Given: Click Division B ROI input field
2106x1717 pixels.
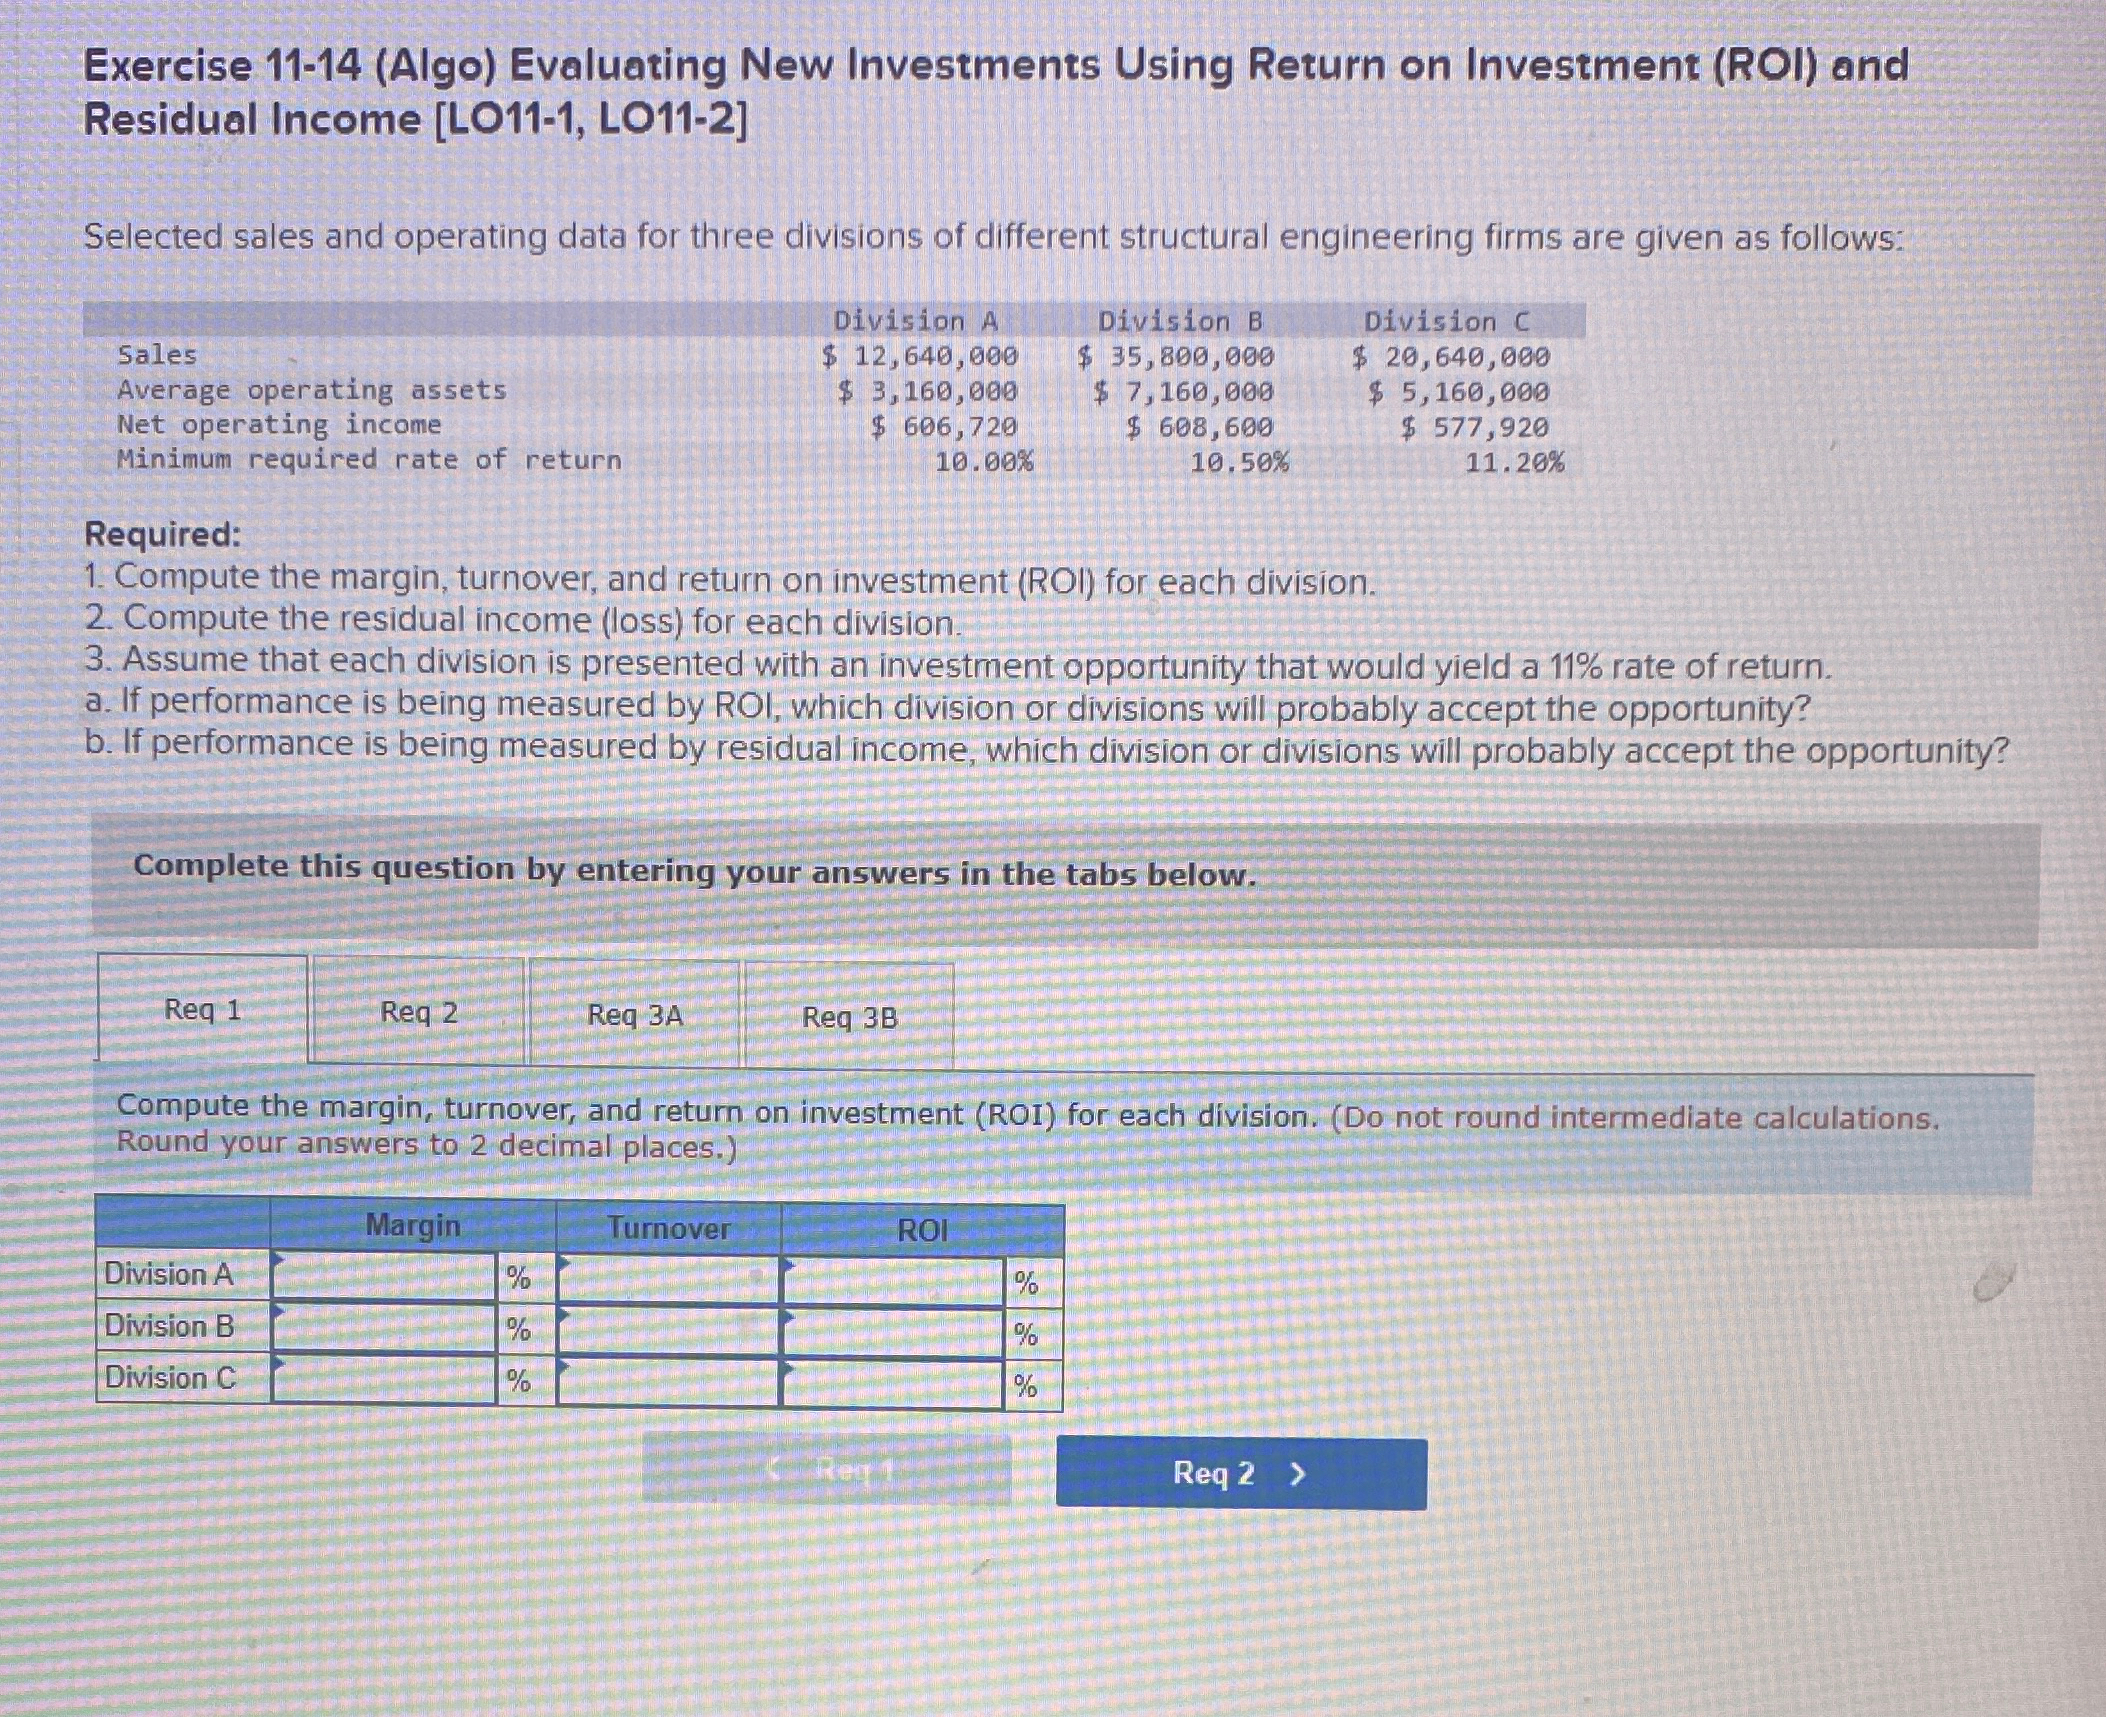Looking at the screenshot, I should 893,1333.
